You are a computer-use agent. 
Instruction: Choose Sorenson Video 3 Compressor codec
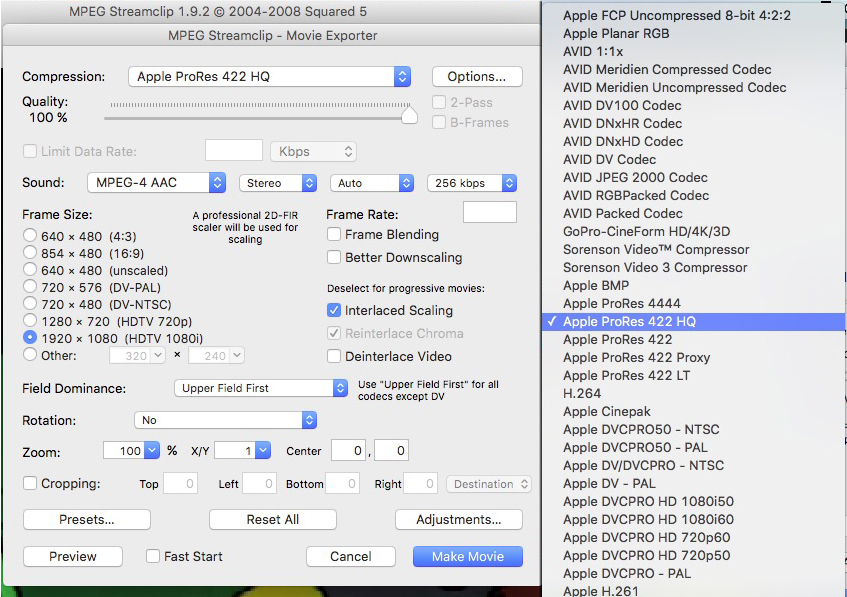tap(694, 267)
